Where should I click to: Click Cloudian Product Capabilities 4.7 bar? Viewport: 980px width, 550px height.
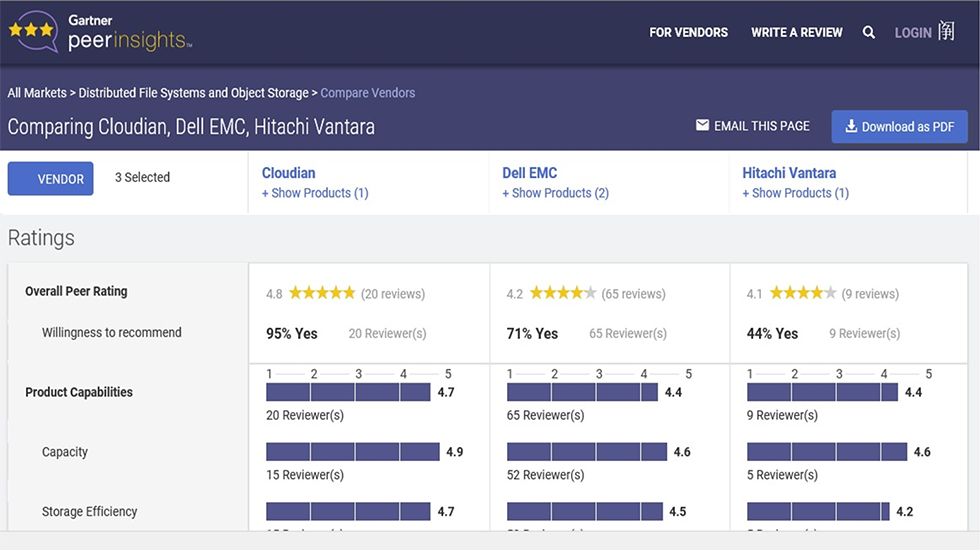[348, 392]
